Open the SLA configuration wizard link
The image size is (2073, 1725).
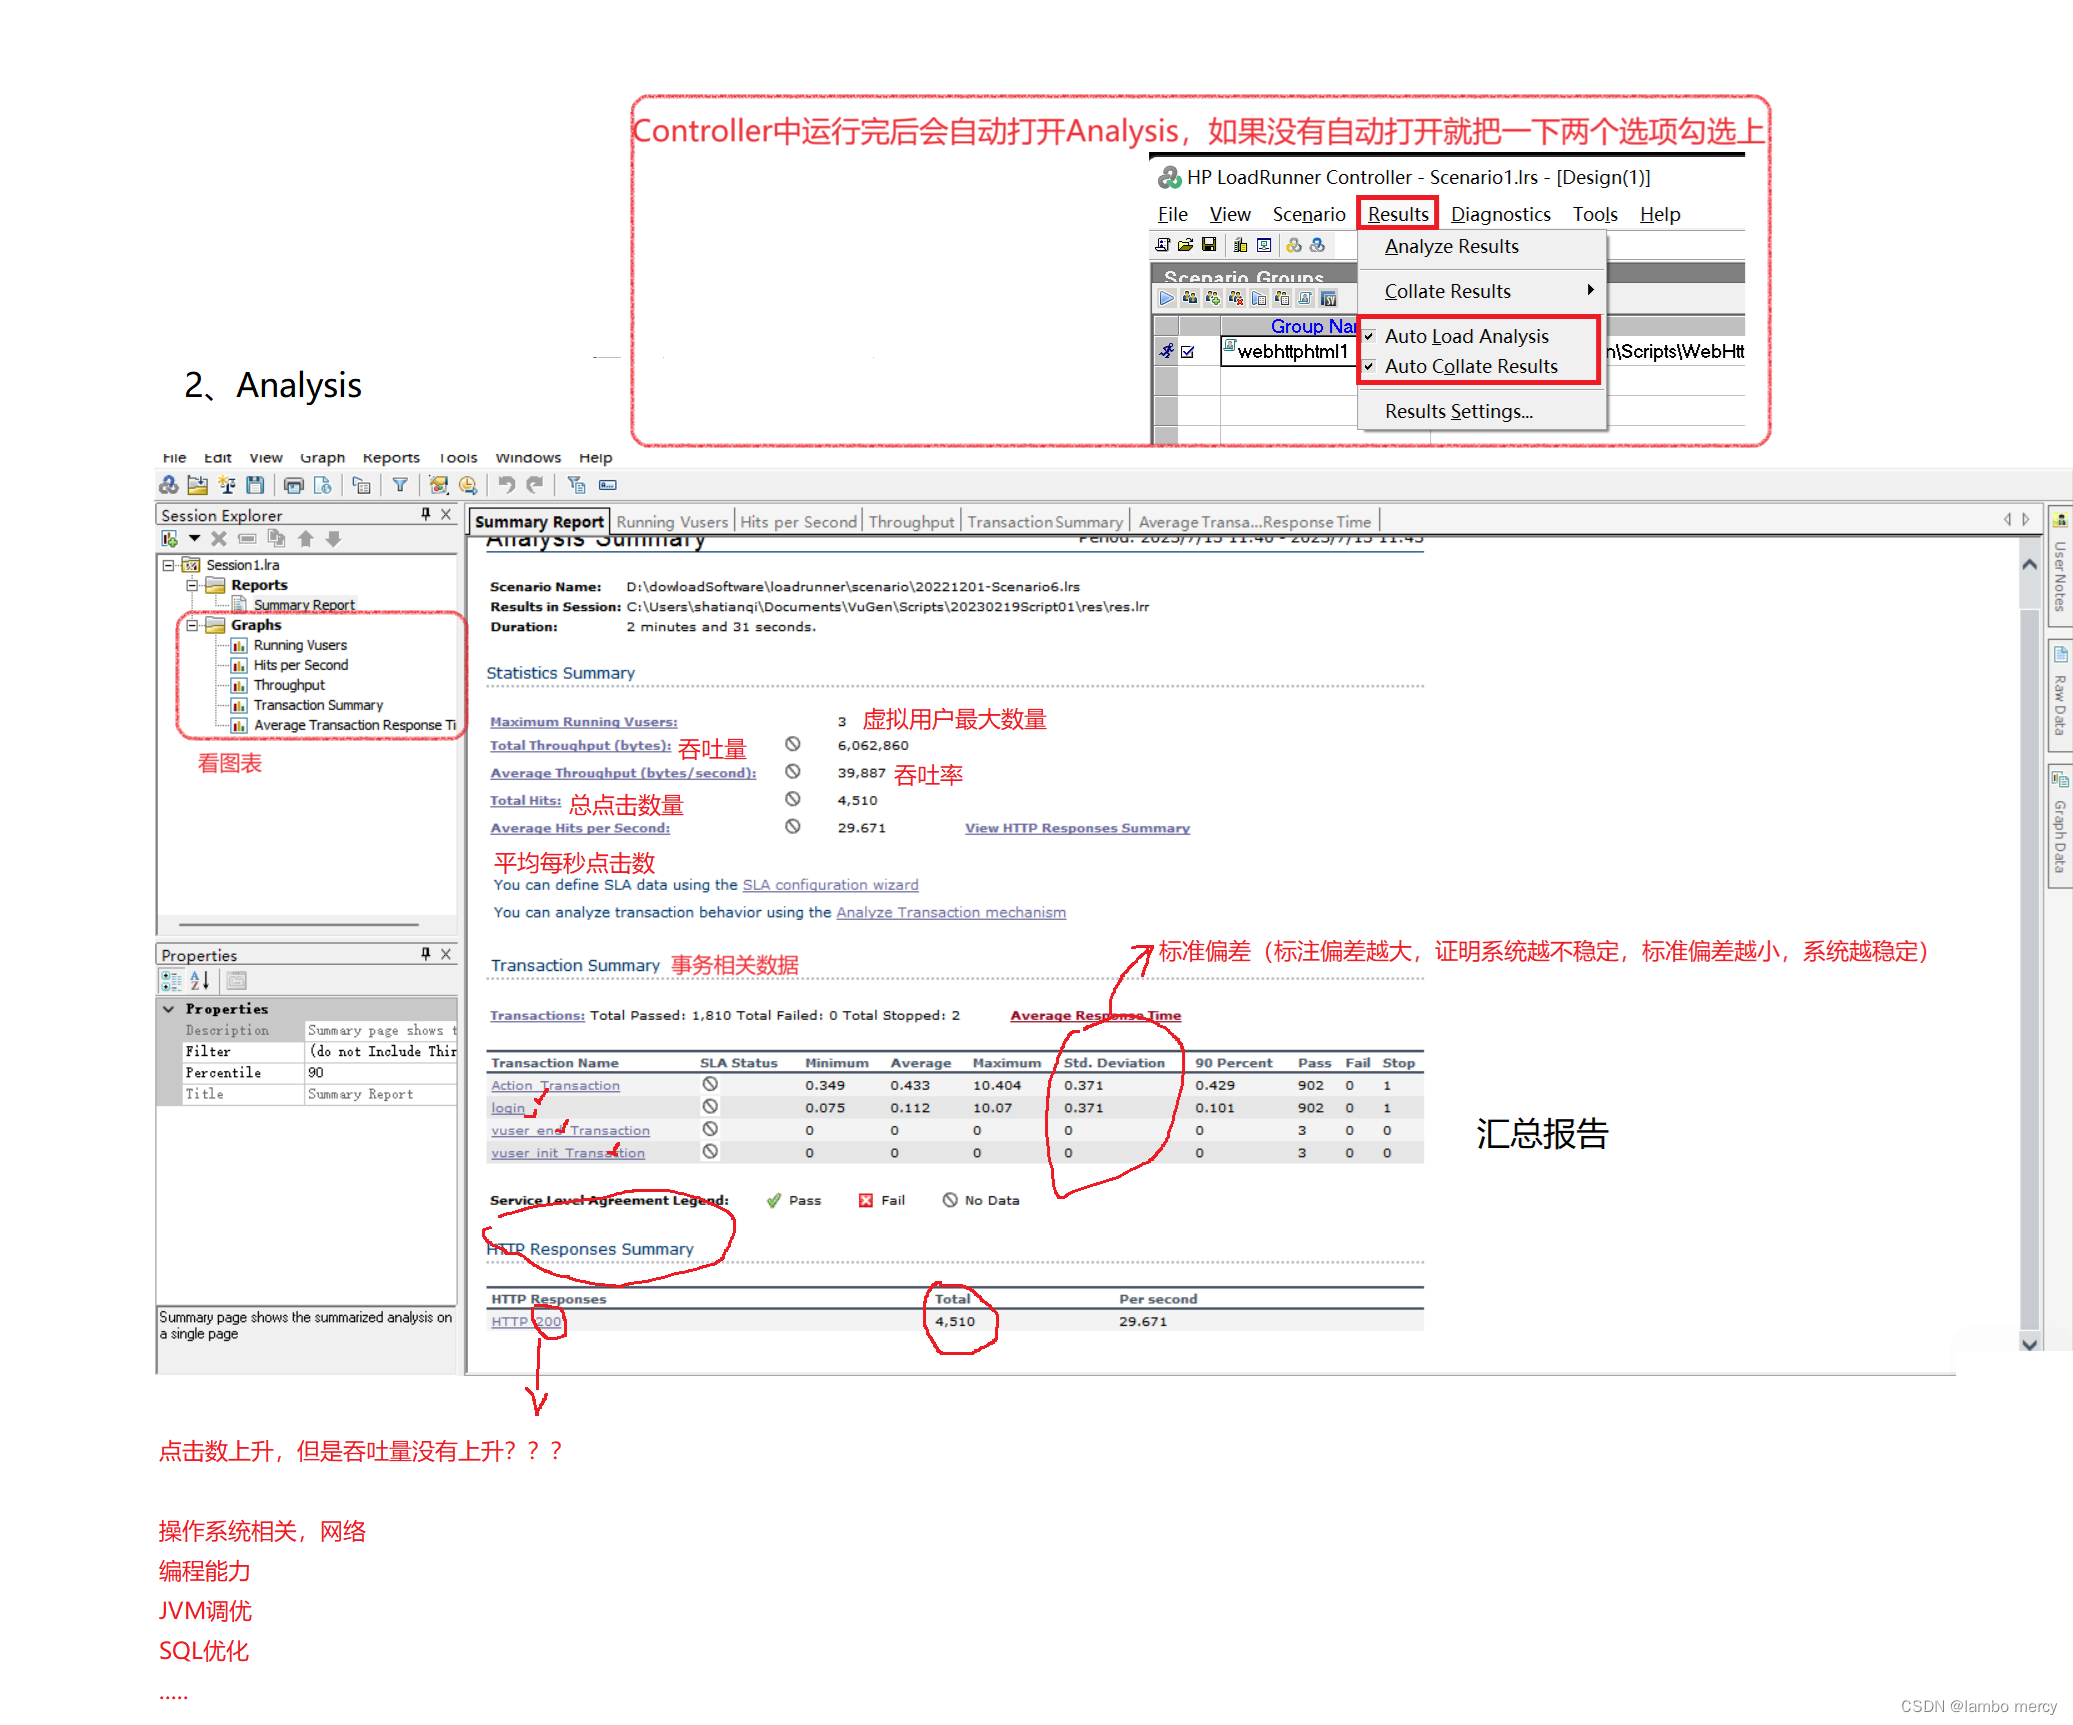830,885
